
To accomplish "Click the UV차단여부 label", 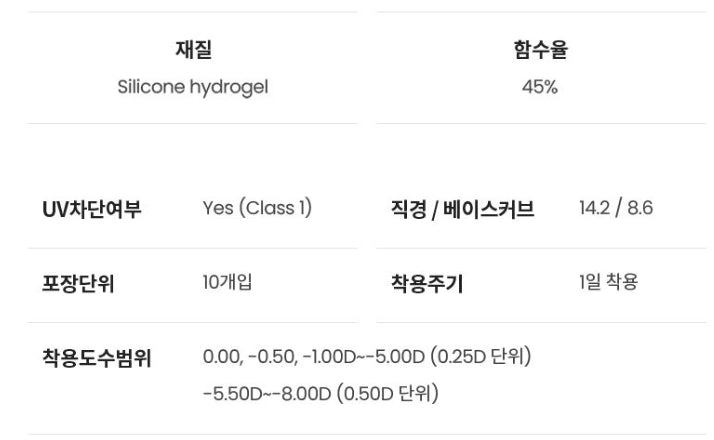I will (x=91, y=209).
